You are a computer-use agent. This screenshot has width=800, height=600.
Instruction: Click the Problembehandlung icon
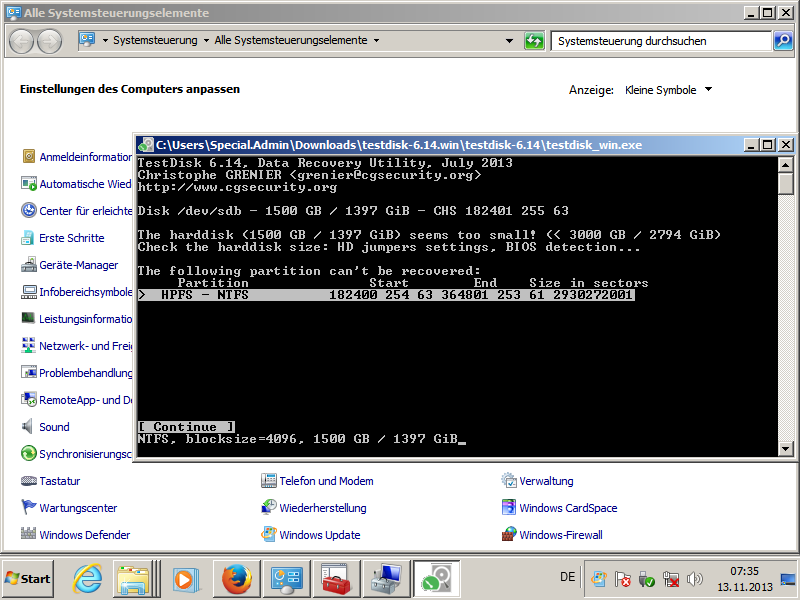(x=29, y=372)
